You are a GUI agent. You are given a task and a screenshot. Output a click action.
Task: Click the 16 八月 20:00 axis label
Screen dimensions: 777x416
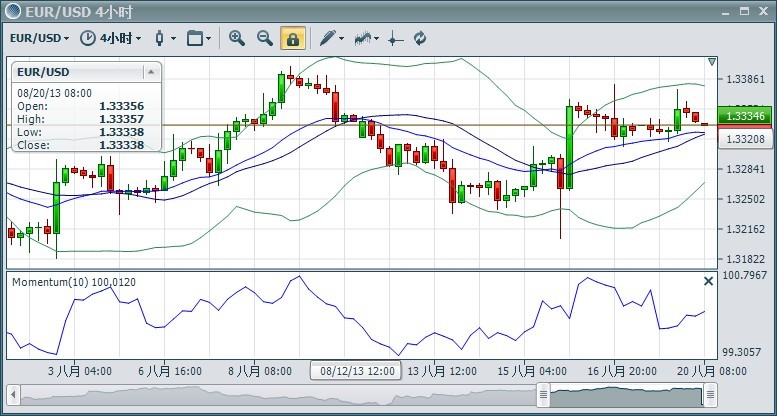(x=622, y=371)
